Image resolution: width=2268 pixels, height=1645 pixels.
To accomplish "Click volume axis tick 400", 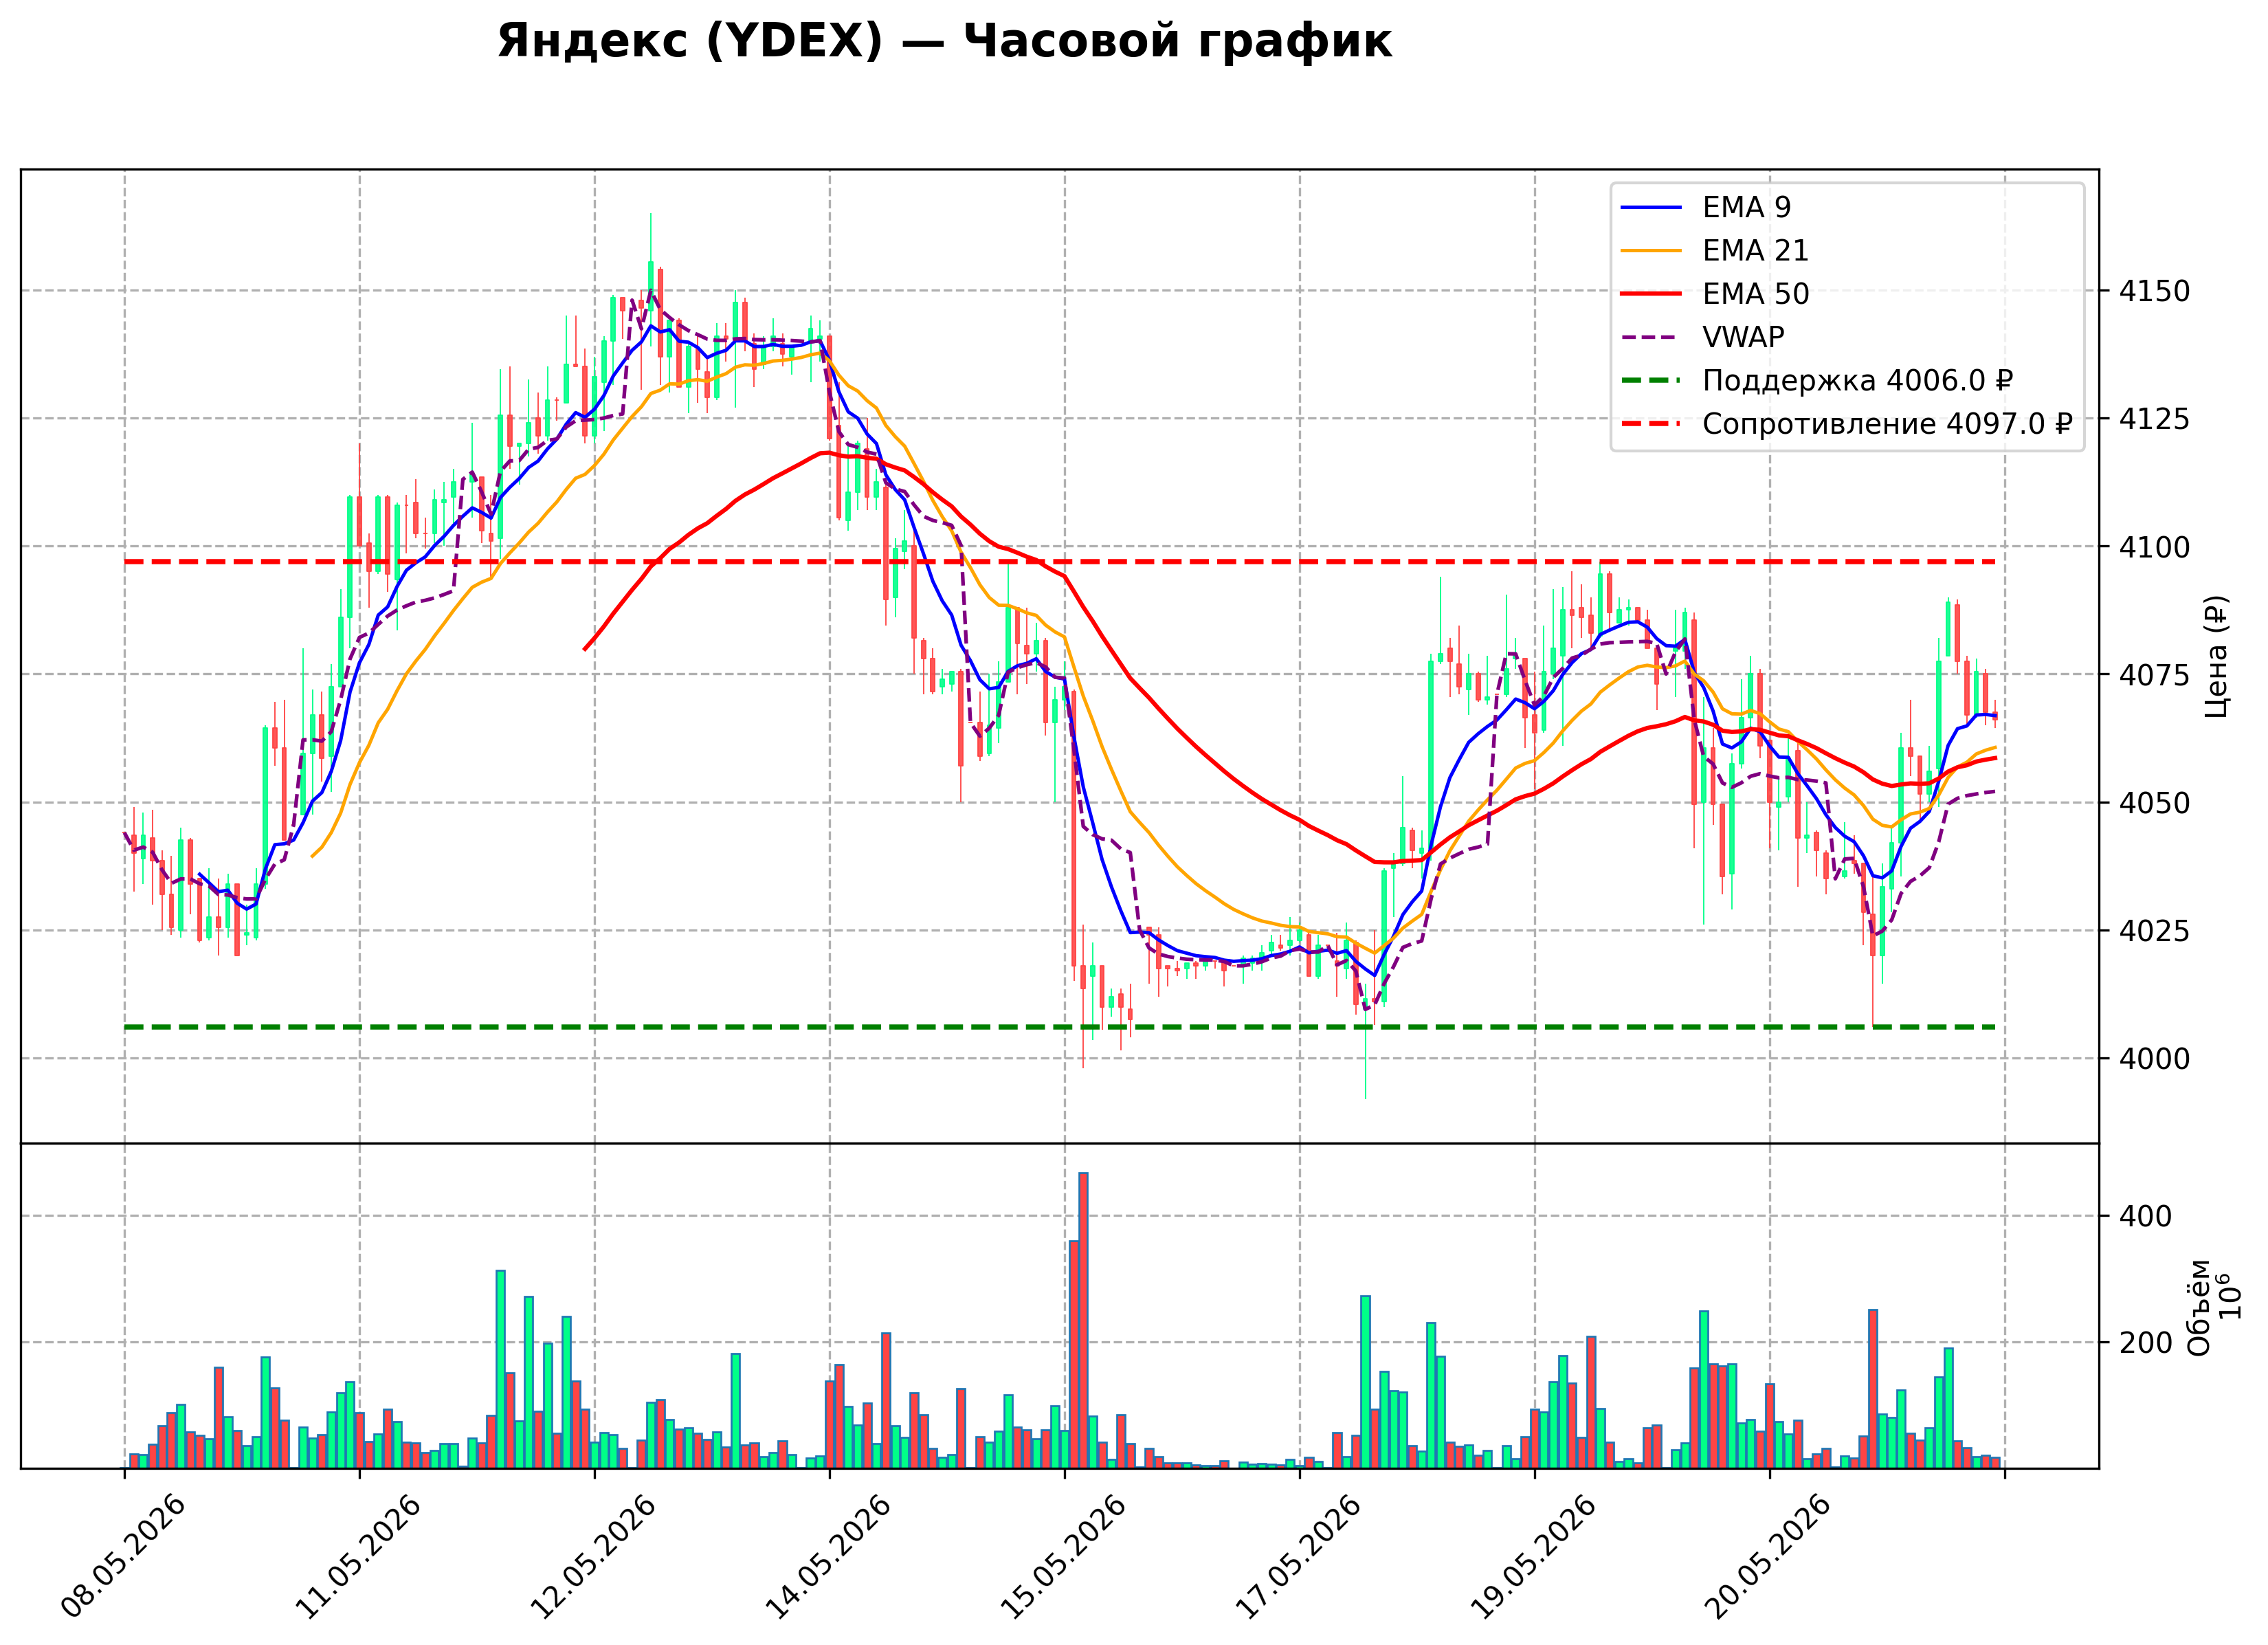I will (x=2145, y=1217).
